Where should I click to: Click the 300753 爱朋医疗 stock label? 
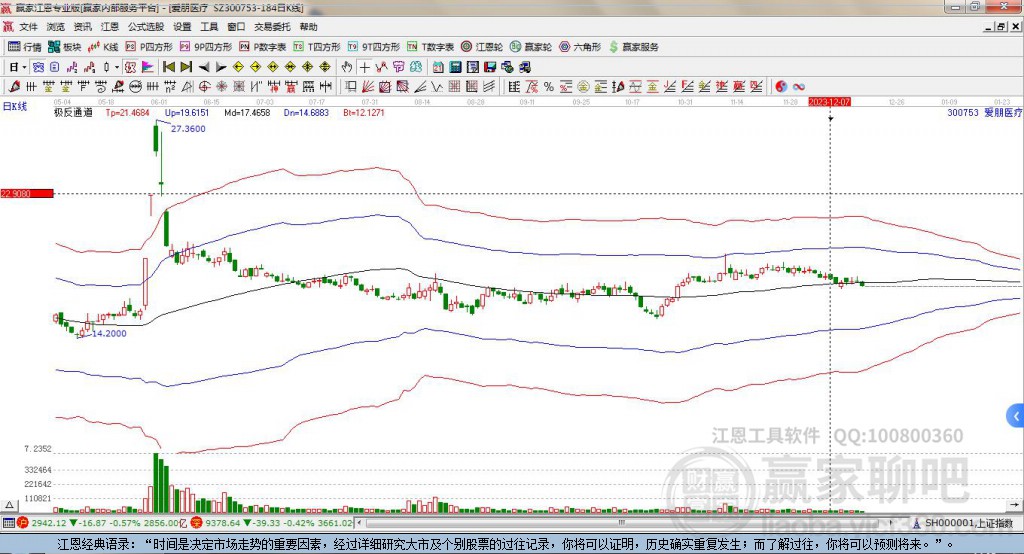(984, 113)
